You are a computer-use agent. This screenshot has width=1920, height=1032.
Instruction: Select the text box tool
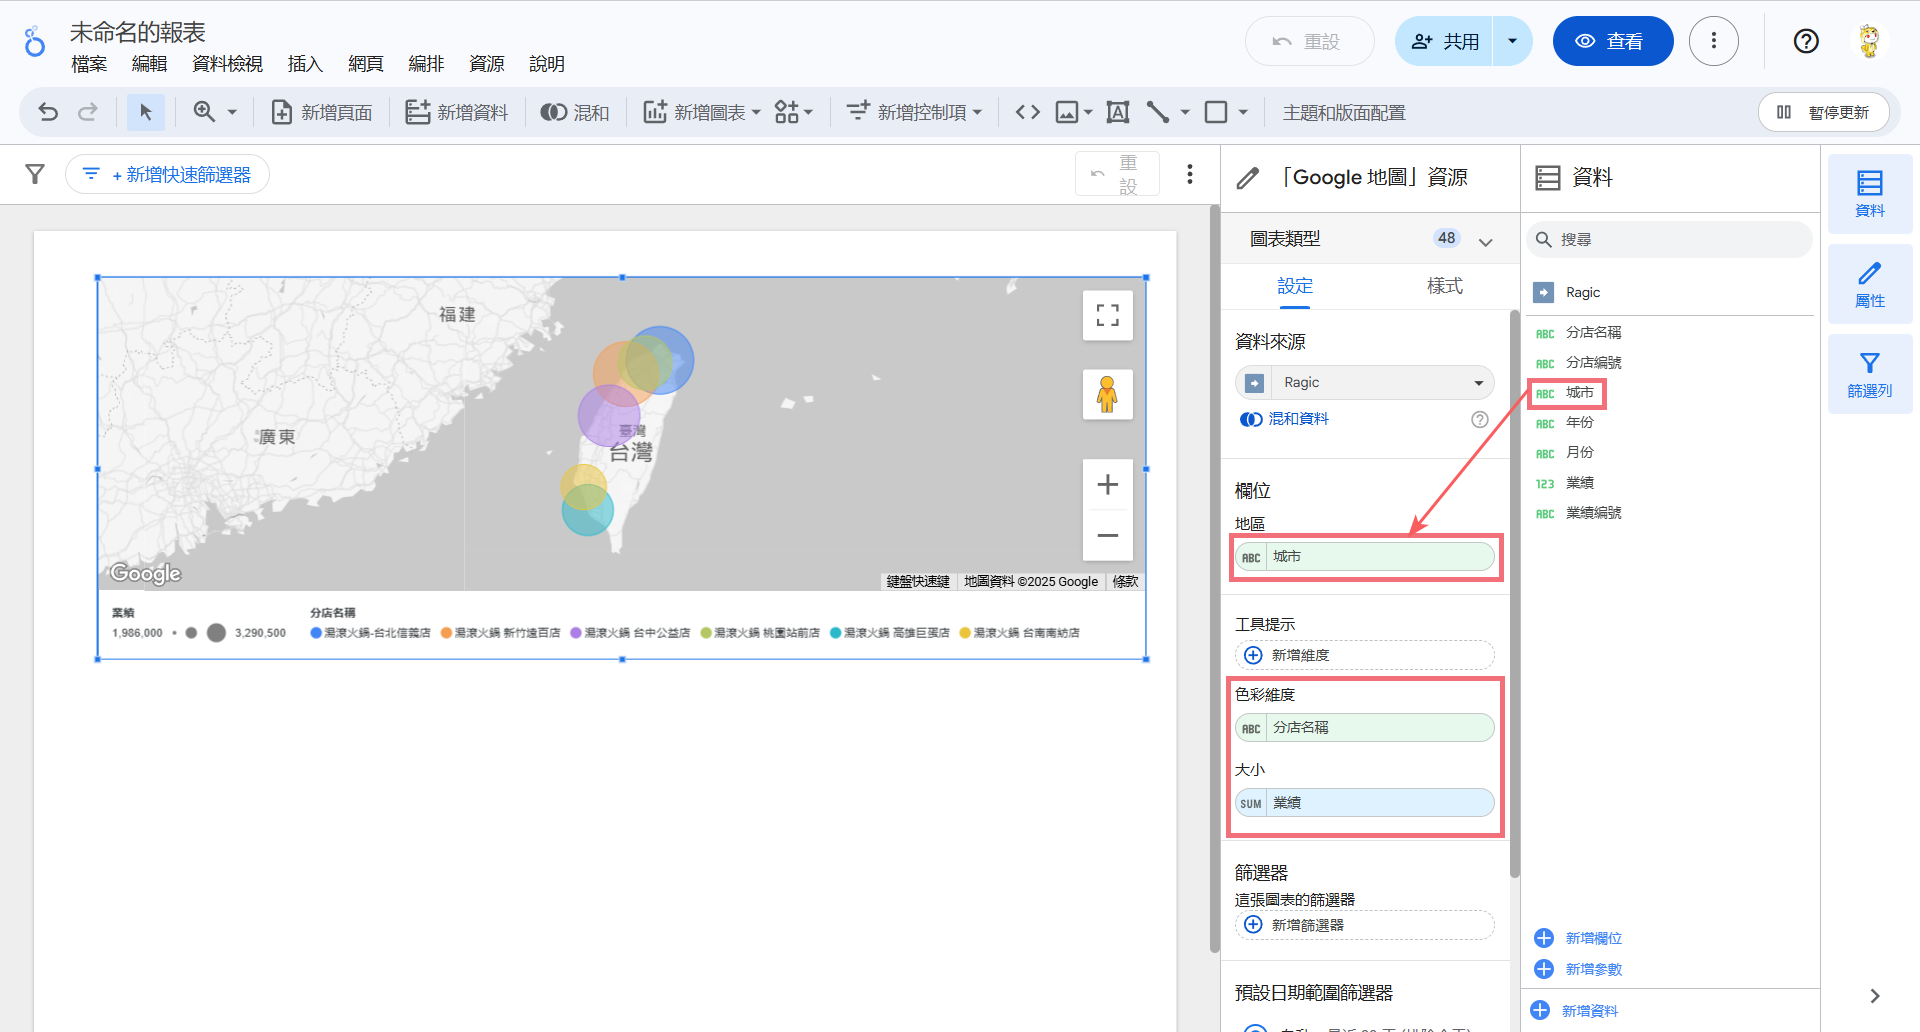tap(1118, 112)
